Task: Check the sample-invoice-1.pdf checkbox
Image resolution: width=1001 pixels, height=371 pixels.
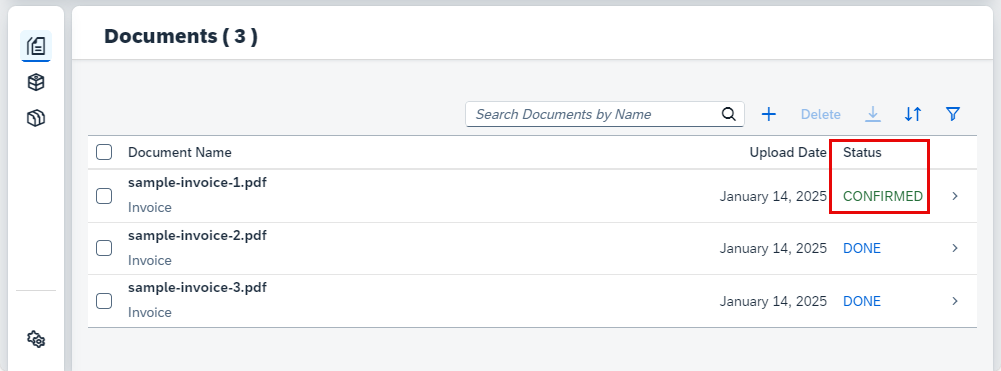Action: tap(104, 196)
